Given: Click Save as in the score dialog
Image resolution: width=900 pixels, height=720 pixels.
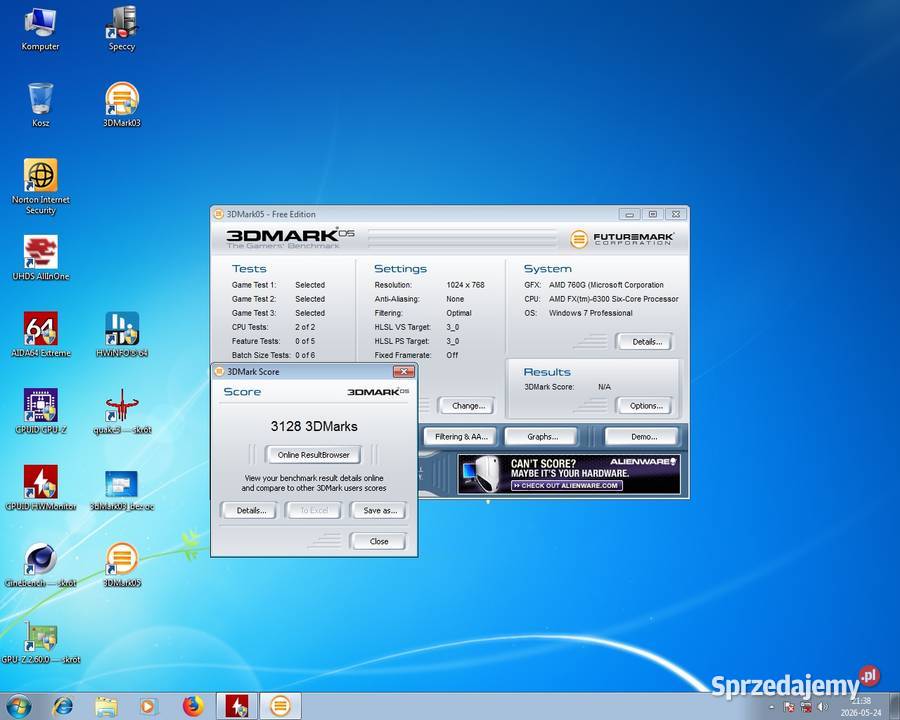Looking at the screenshot, I should 379,510.
